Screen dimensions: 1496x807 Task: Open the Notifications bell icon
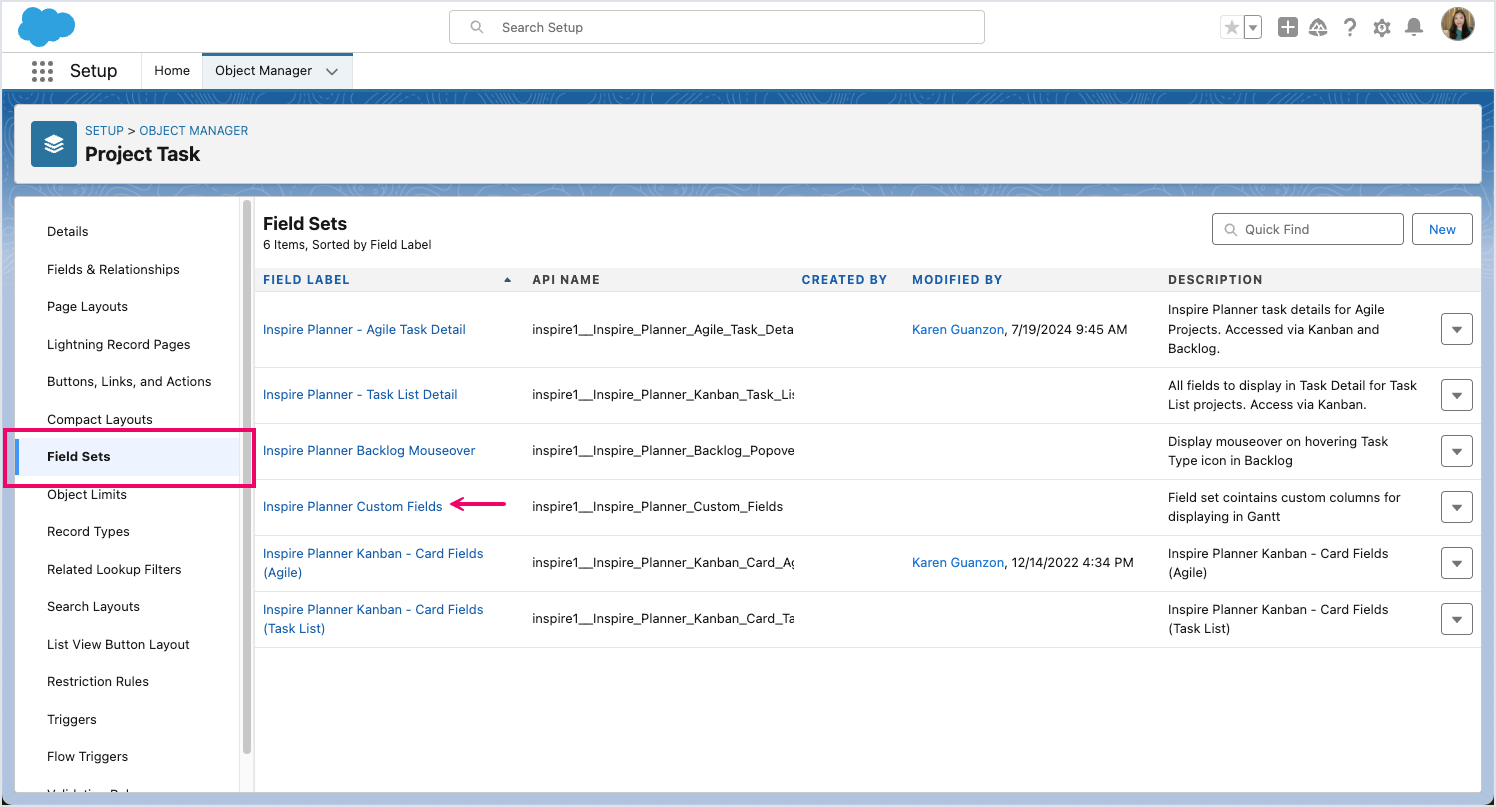pos(1414,28)
